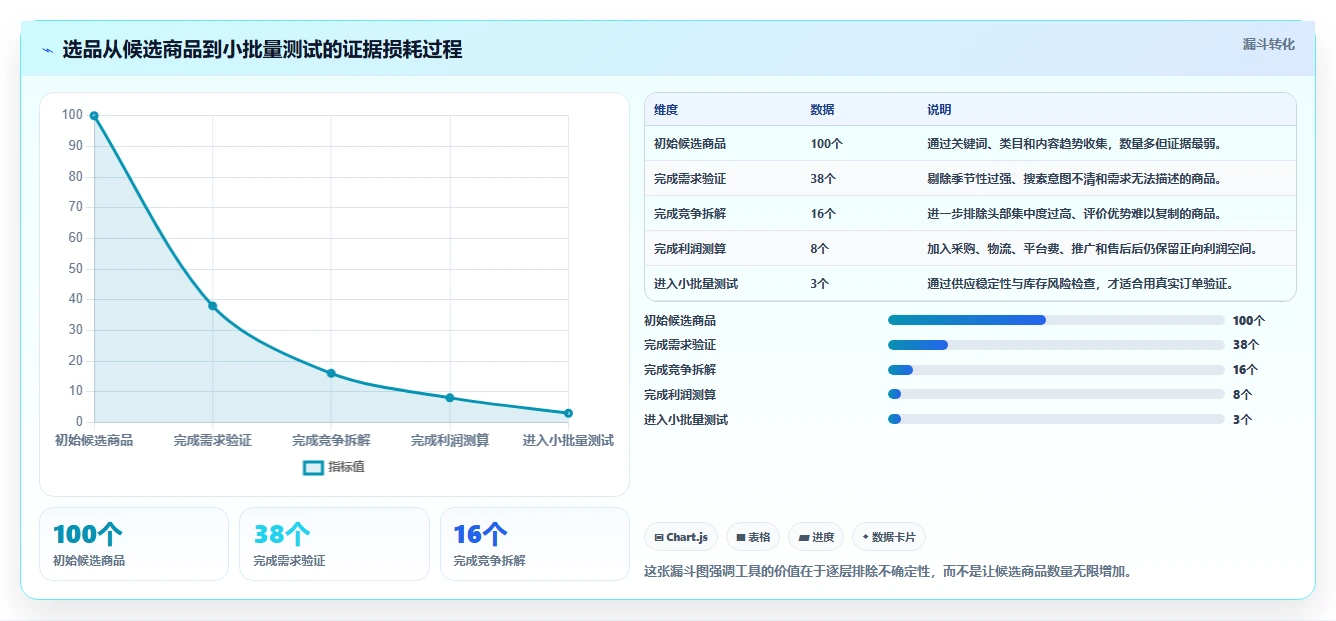Click the 16个 table cell

[x=823, y=214]
